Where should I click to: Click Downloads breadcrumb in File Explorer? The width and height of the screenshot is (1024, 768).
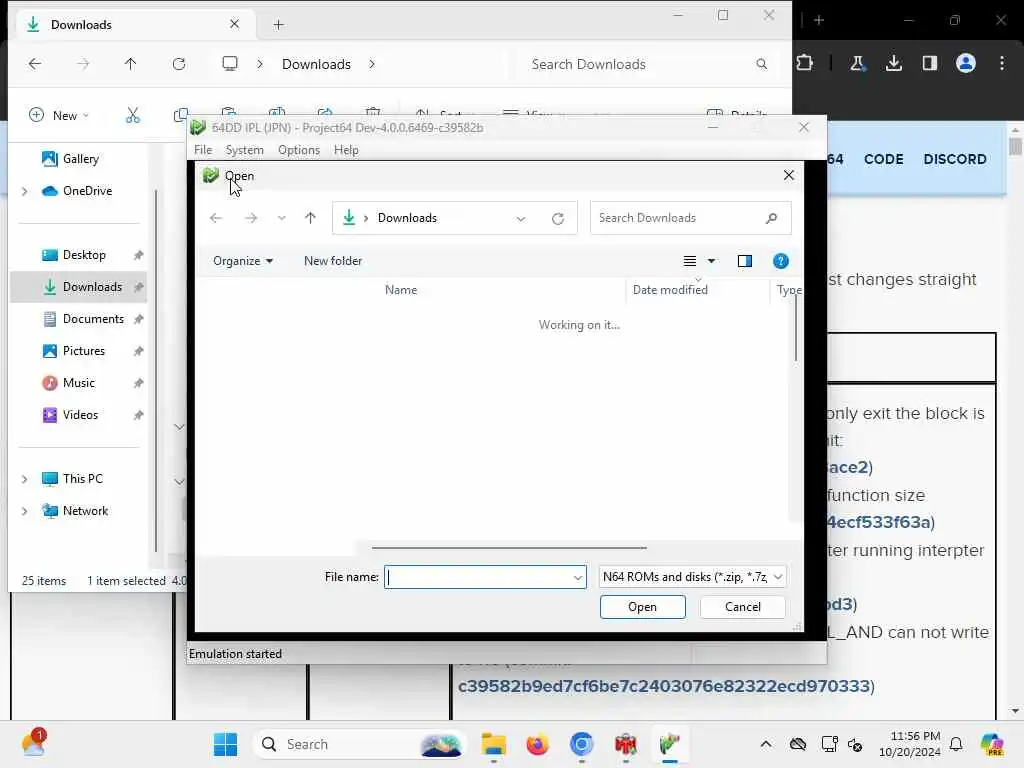tap(316, 64)
